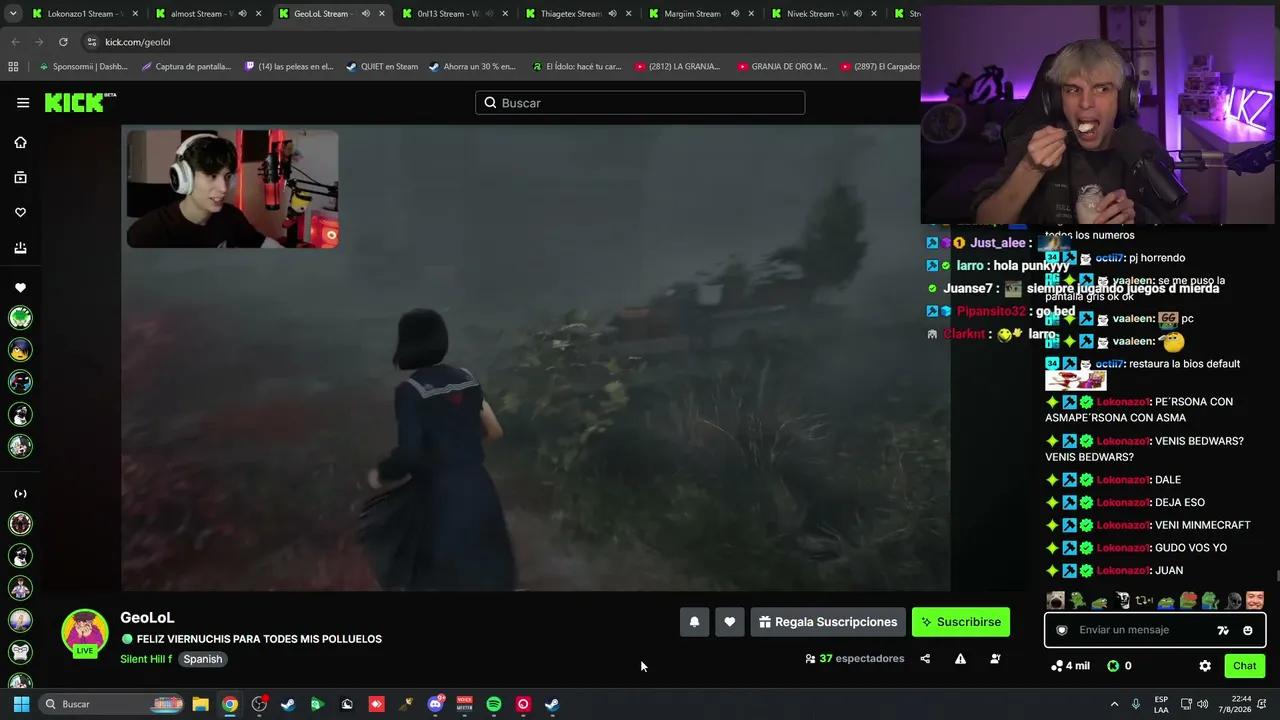
Task: Click the notification bell for GeoLoL
Action: [695, 622]
